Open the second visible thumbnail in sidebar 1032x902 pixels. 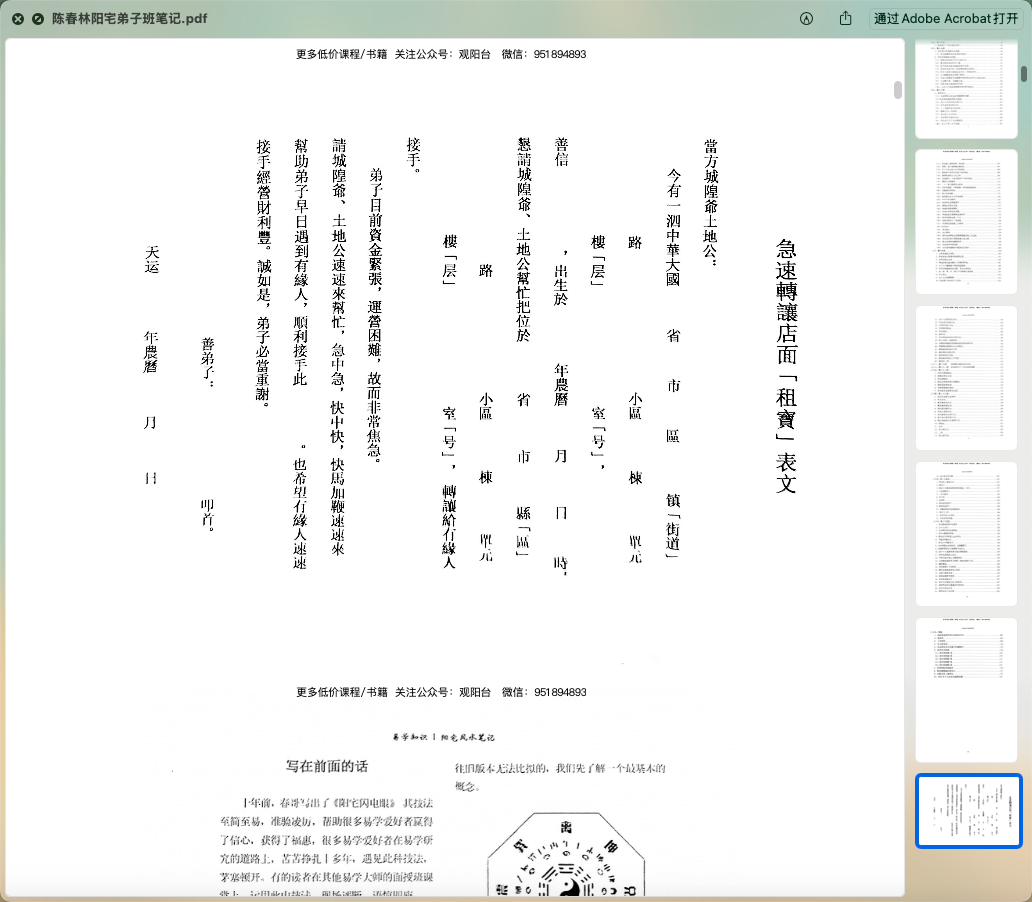967,222
